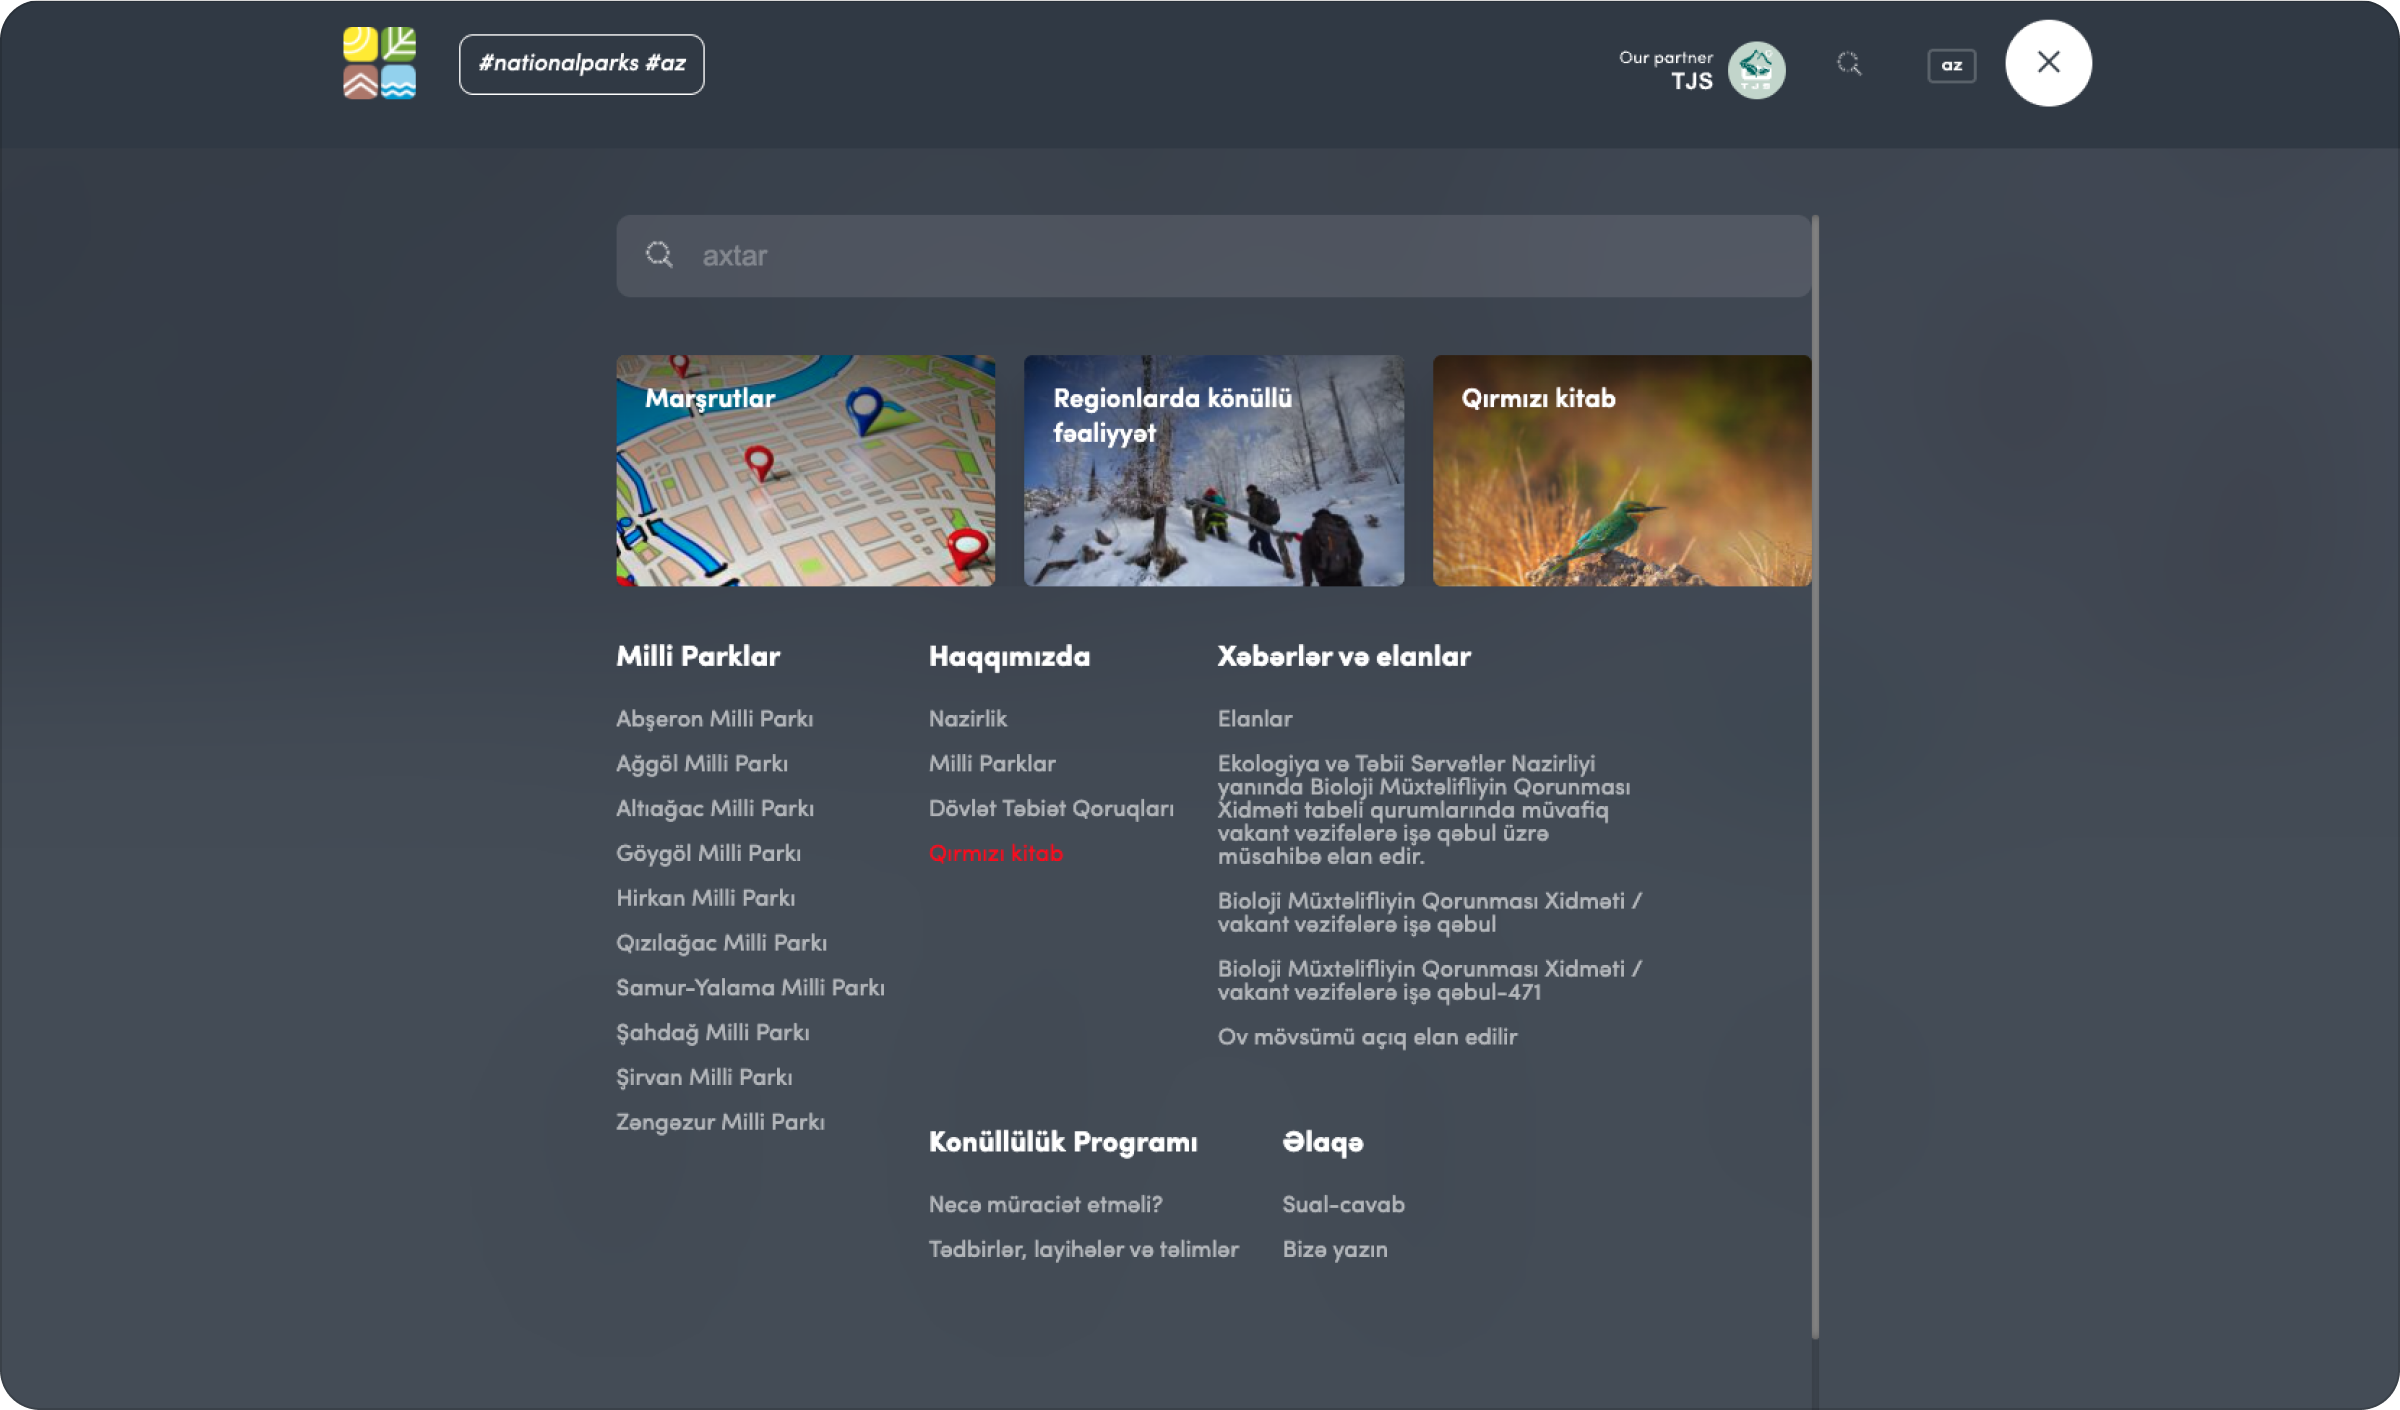
Task: Open the Marşrutlar map card
Action: tap(805, 470)
